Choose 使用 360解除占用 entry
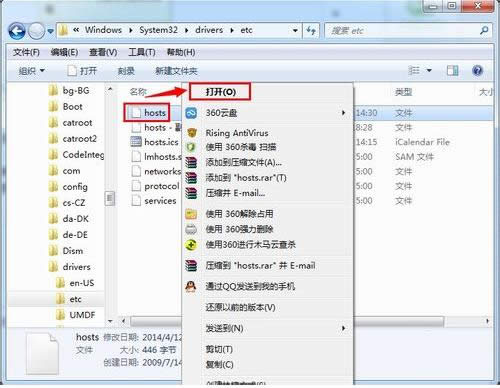Viewport: 500px width, 388px height. pos(268,214)
